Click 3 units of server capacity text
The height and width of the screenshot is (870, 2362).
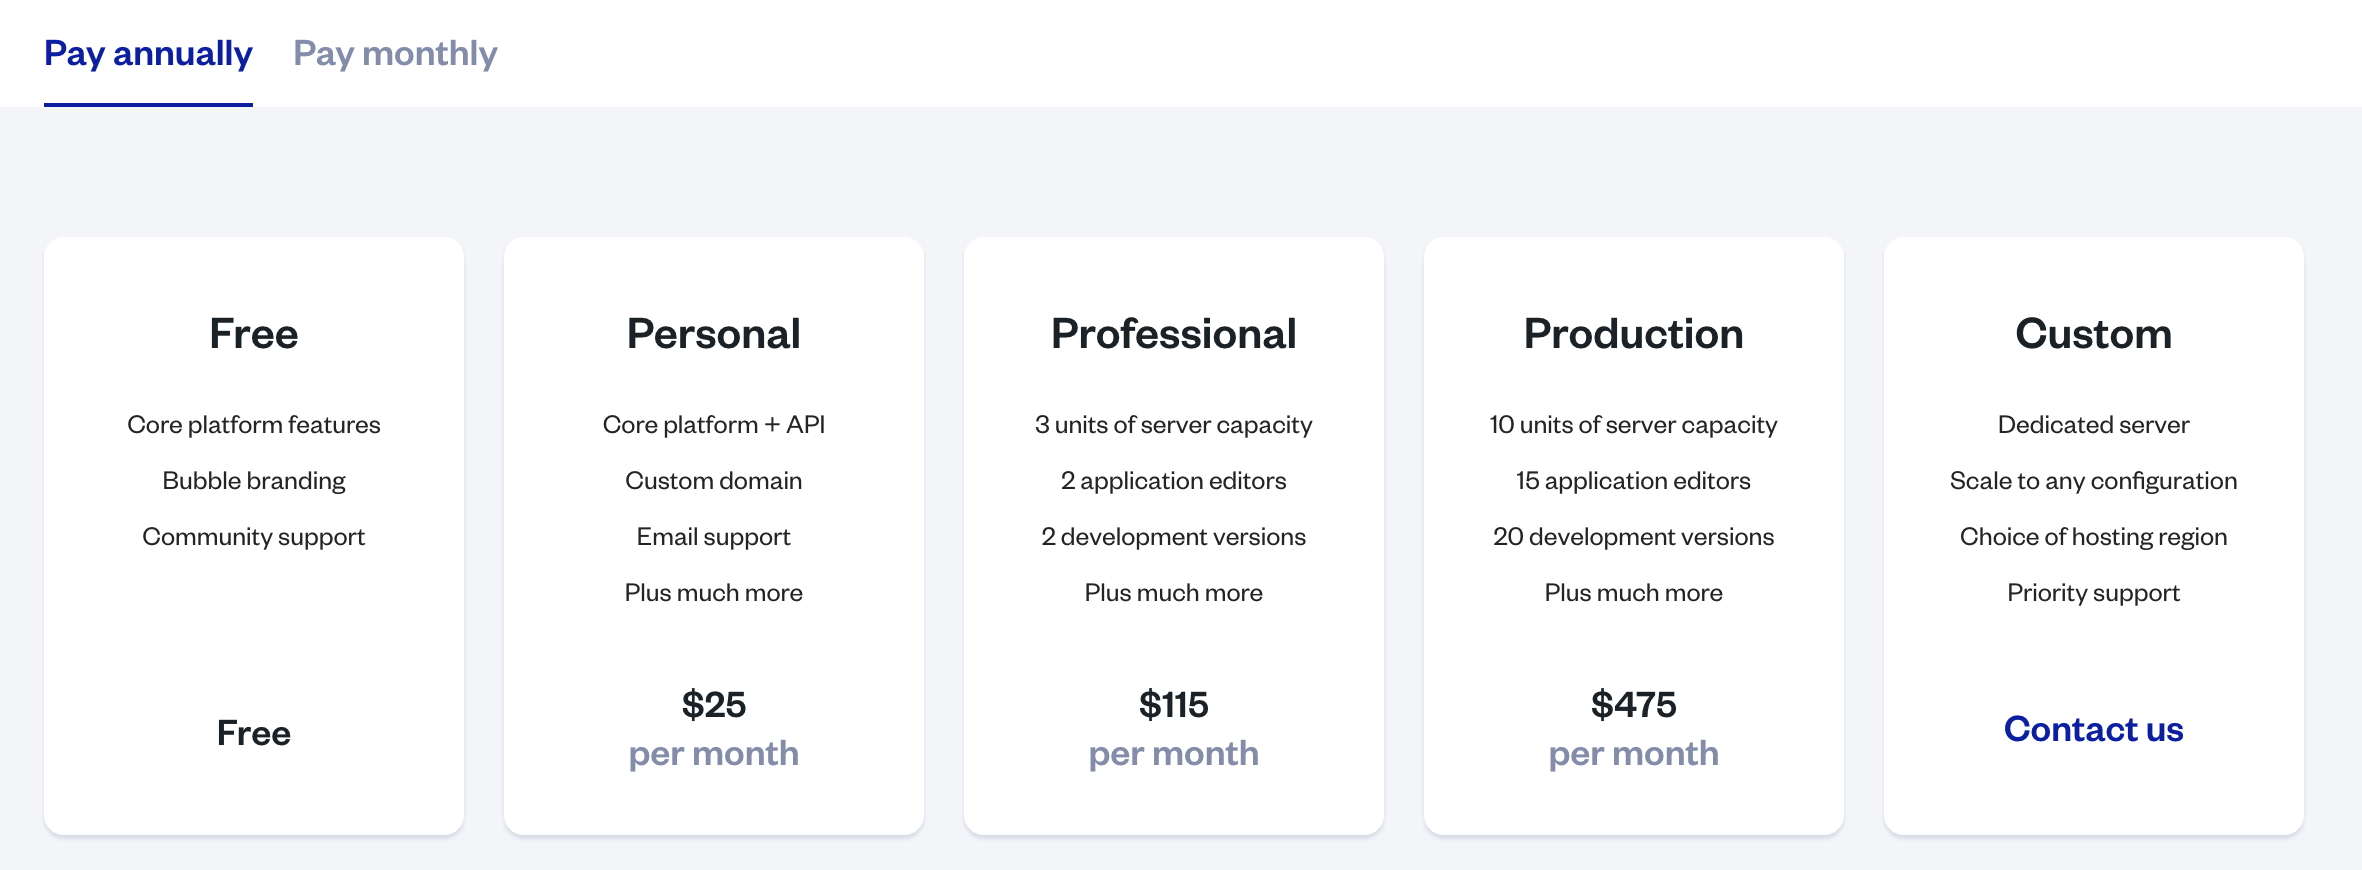click(1173, 425)
